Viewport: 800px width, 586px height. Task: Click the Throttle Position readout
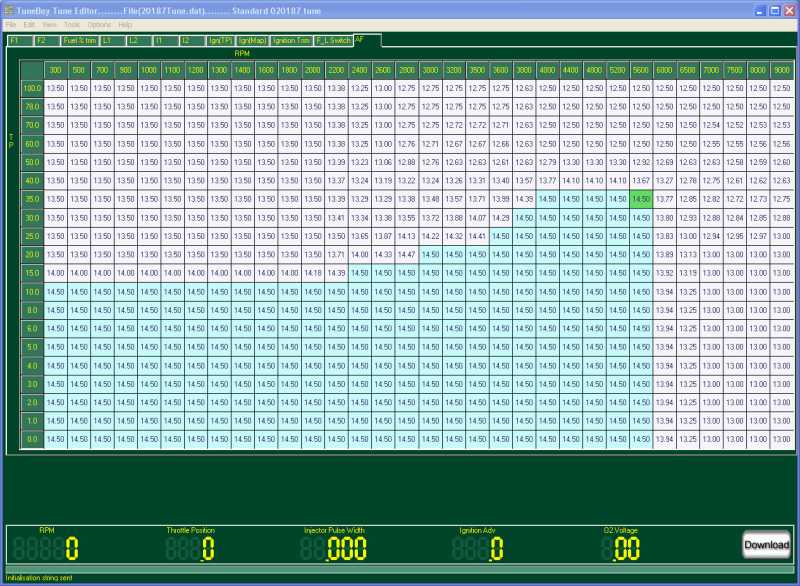(190, 549)
